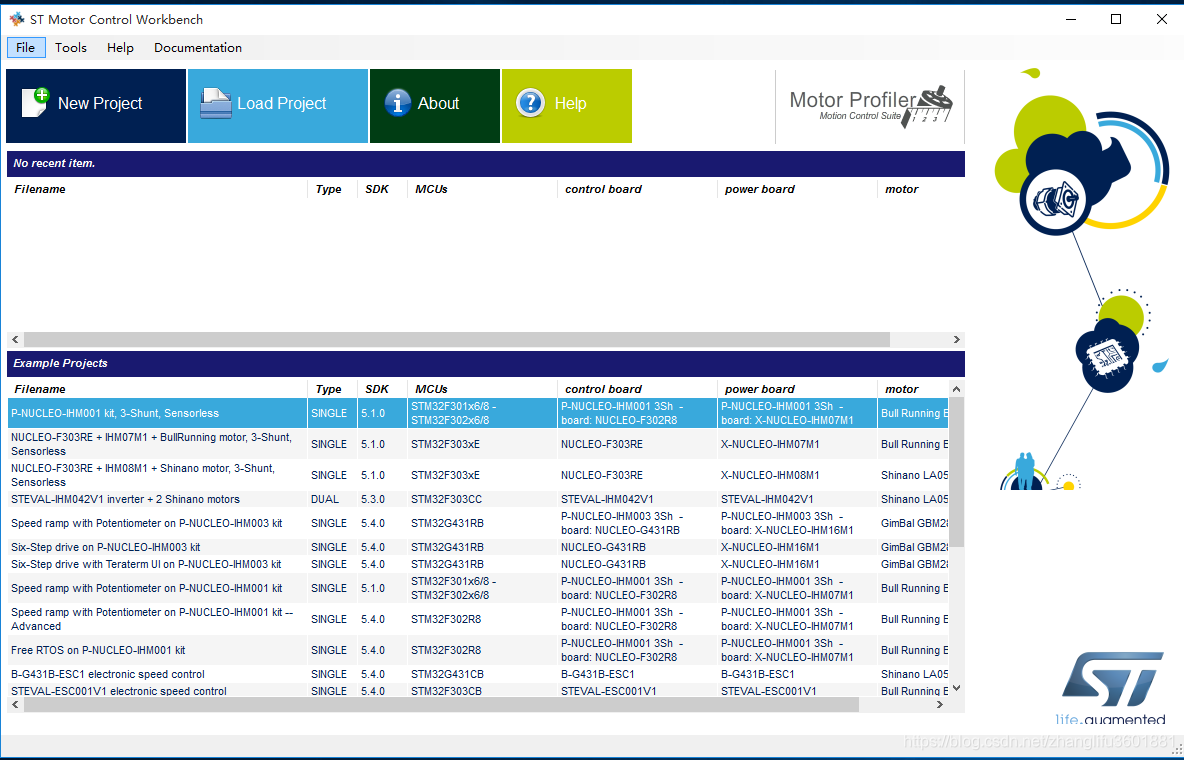Sort Example Projects by MCUs header
Screen dimensions: 1184x760
[x=482, y=389]
